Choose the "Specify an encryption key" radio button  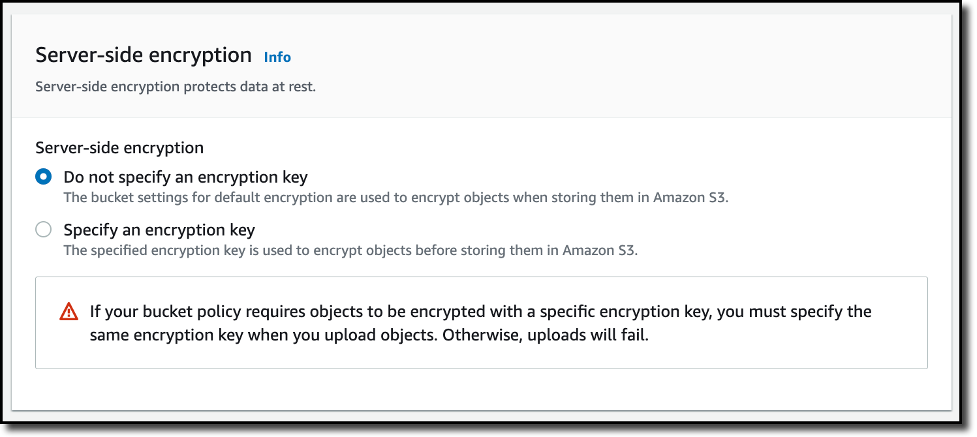pyautogui.click(x=43, y=230)
